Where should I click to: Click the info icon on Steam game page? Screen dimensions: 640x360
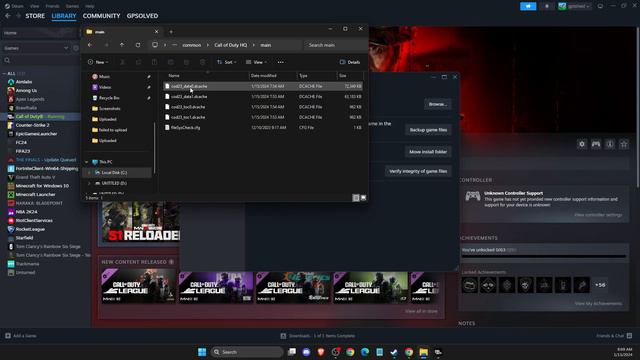click(x=610, y=144)
